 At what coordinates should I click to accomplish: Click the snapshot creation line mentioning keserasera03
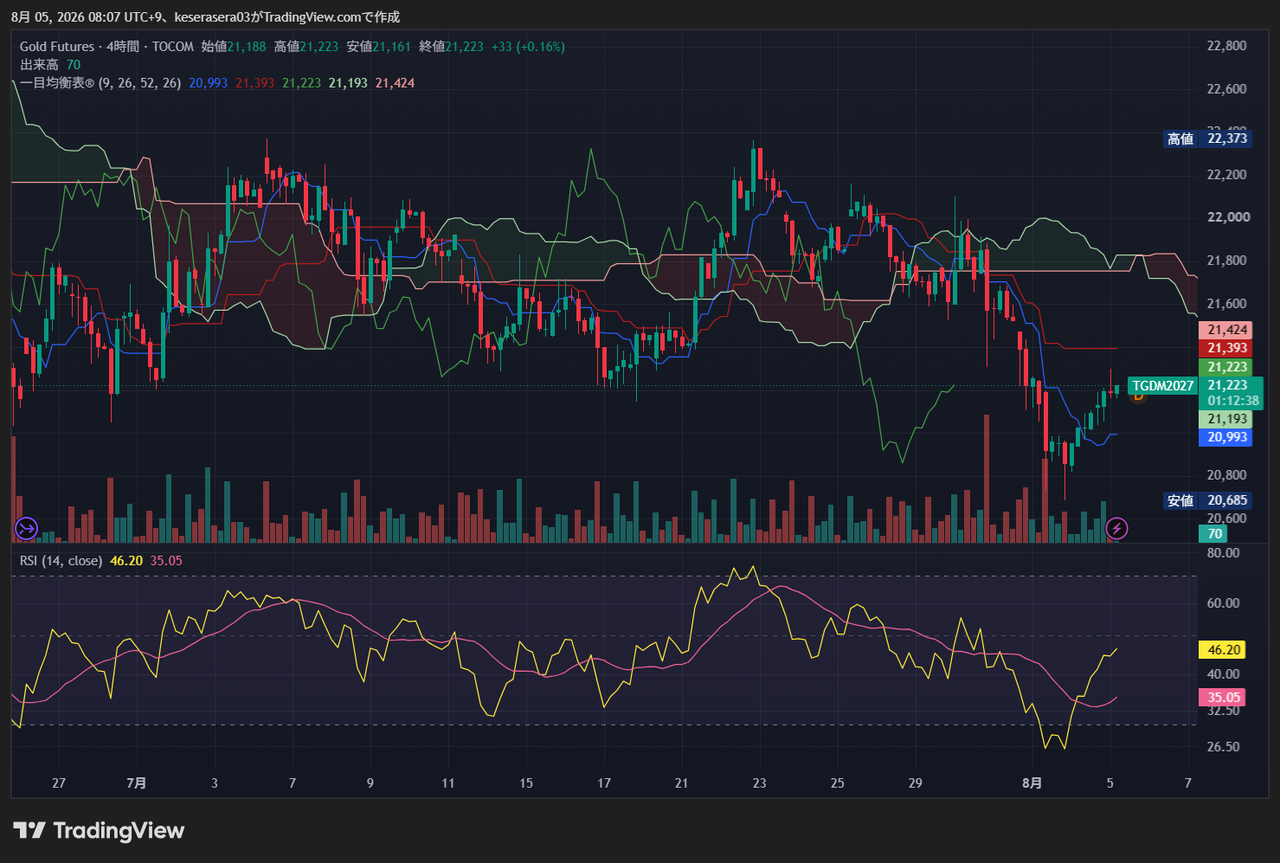[205, 17]
